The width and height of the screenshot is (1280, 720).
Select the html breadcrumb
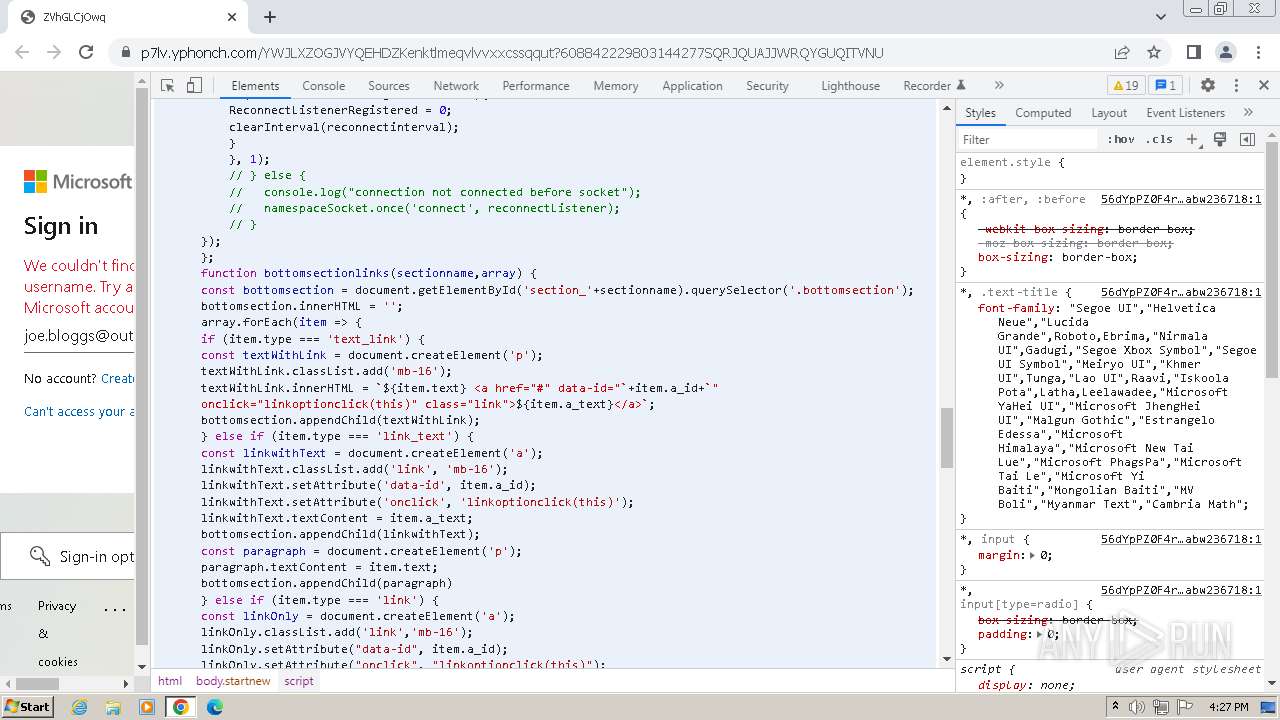point(170,681)
